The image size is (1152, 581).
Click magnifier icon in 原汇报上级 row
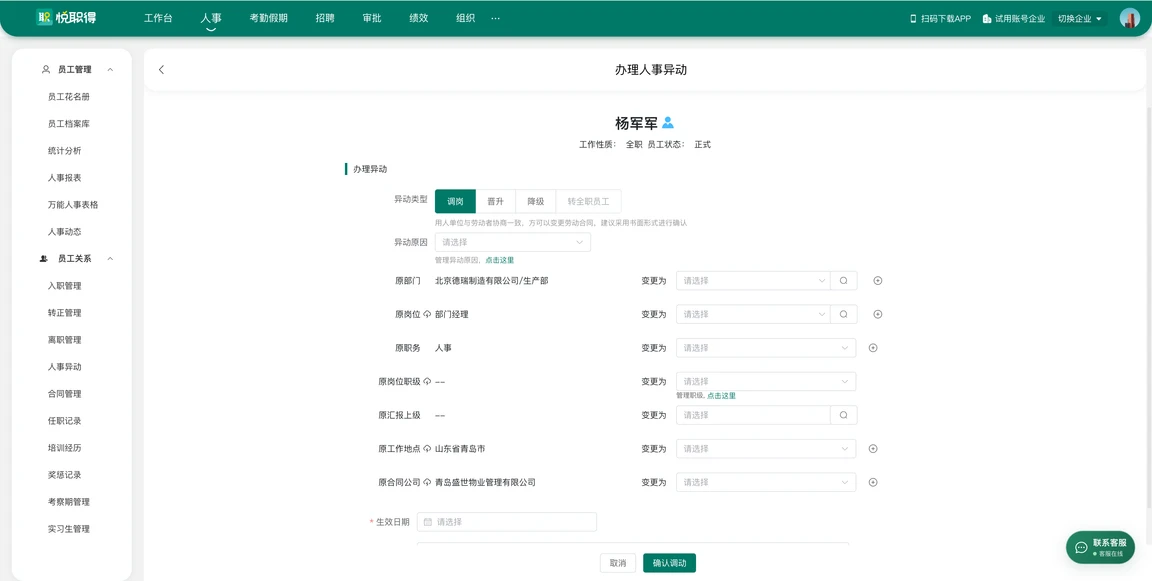pos(843,415)
